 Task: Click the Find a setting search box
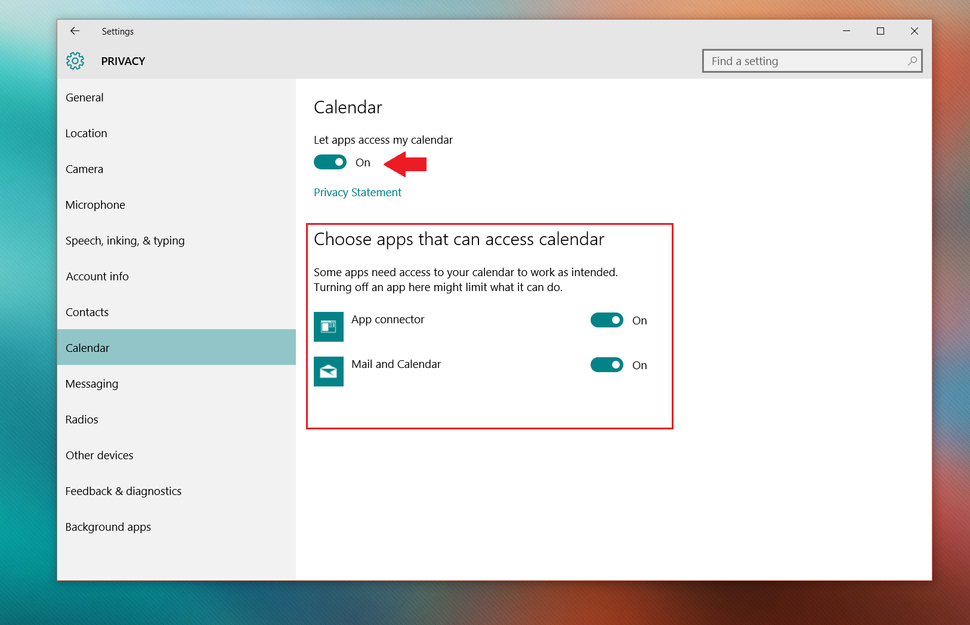800,61
